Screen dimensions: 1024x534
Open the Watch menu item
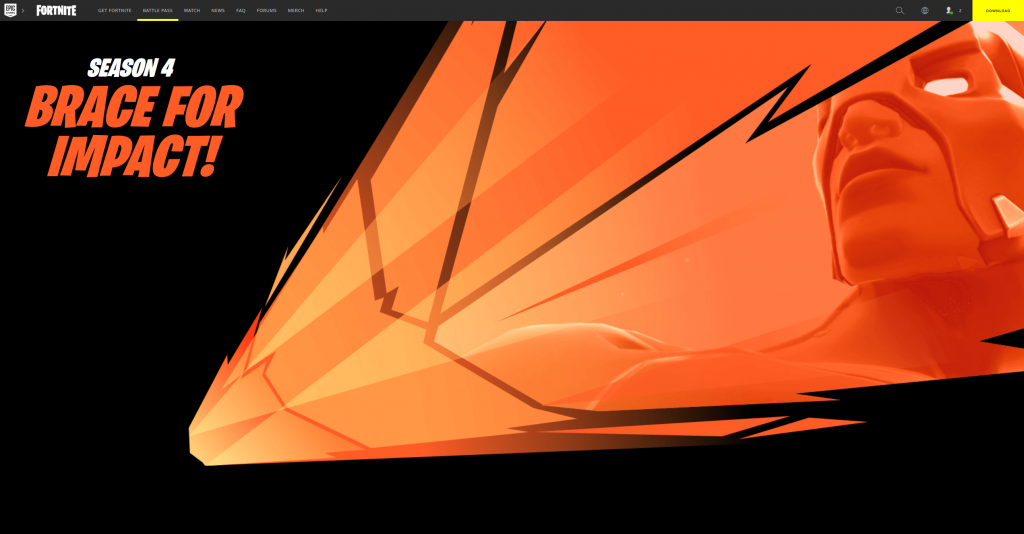[x=192, y=10]
